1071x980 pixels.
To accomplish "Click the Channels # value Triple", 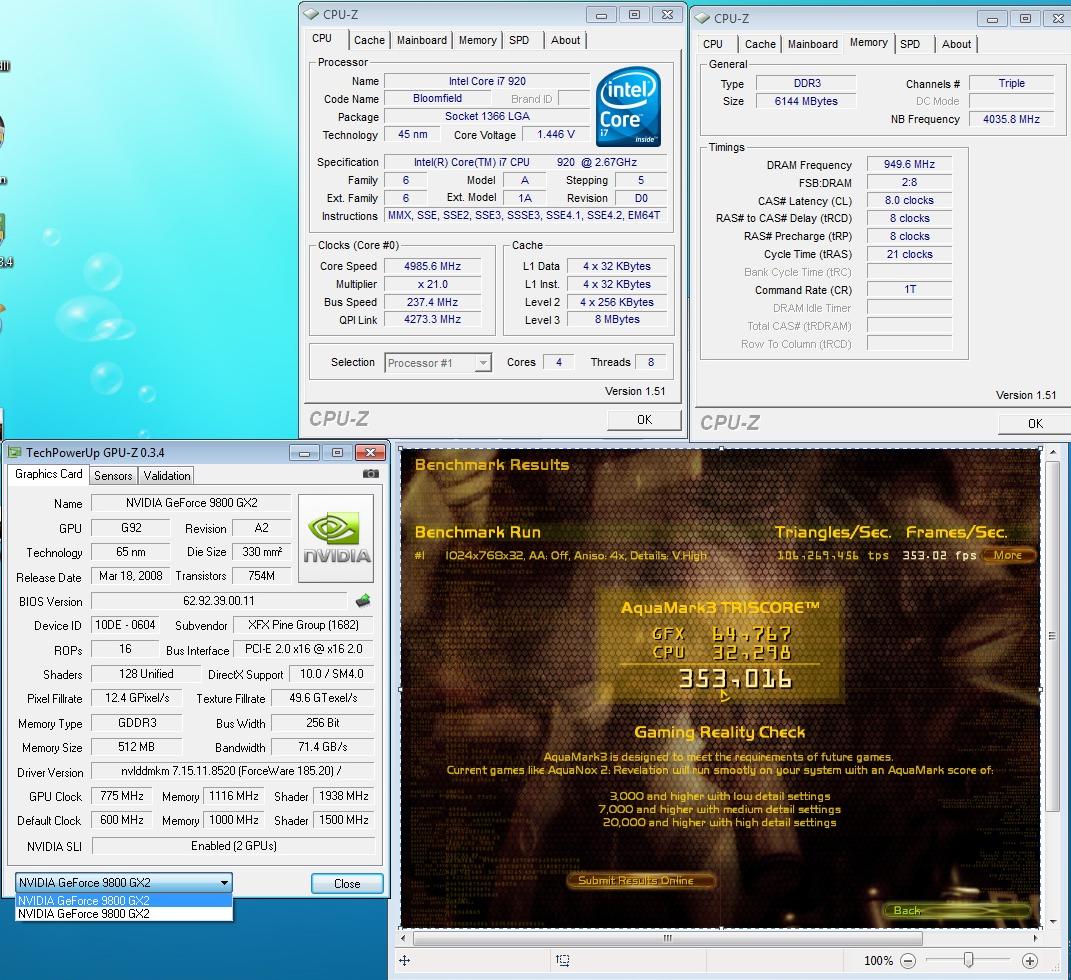I will tap(1011, 83).
